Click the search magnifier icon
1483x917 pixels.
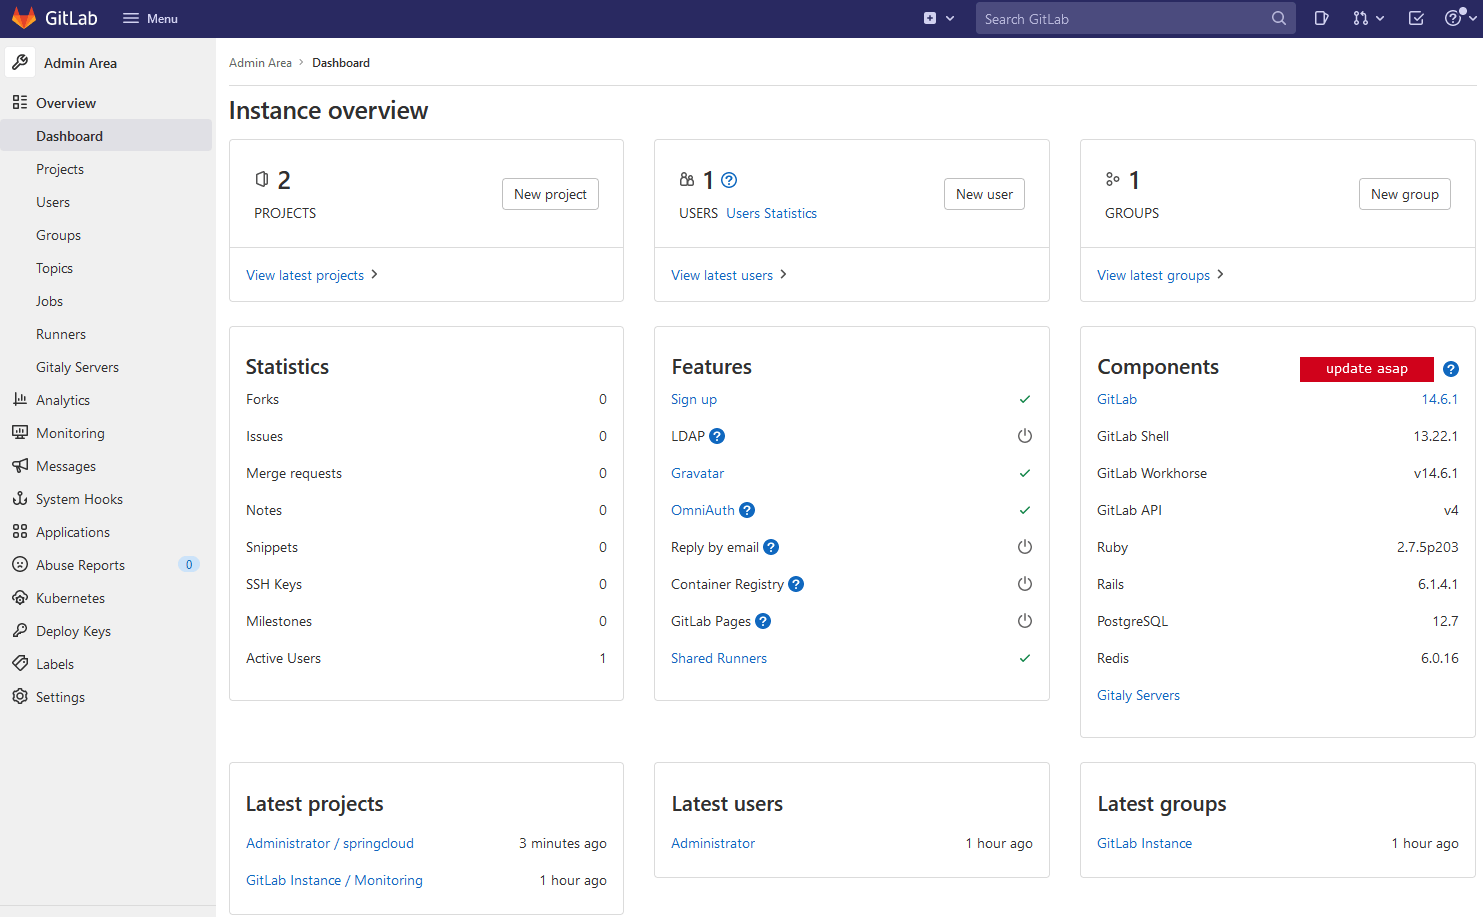coord(1279,19)
